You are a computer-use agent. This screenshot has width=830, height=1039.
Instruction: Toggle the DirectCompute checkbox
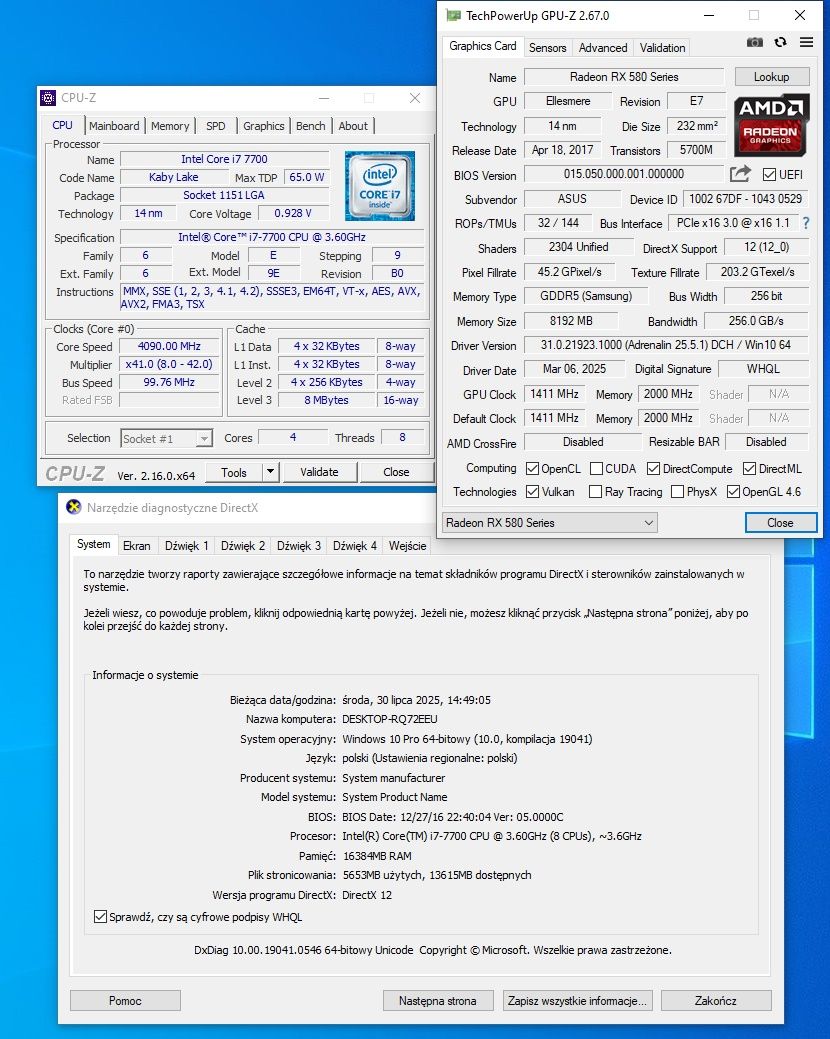653,468
